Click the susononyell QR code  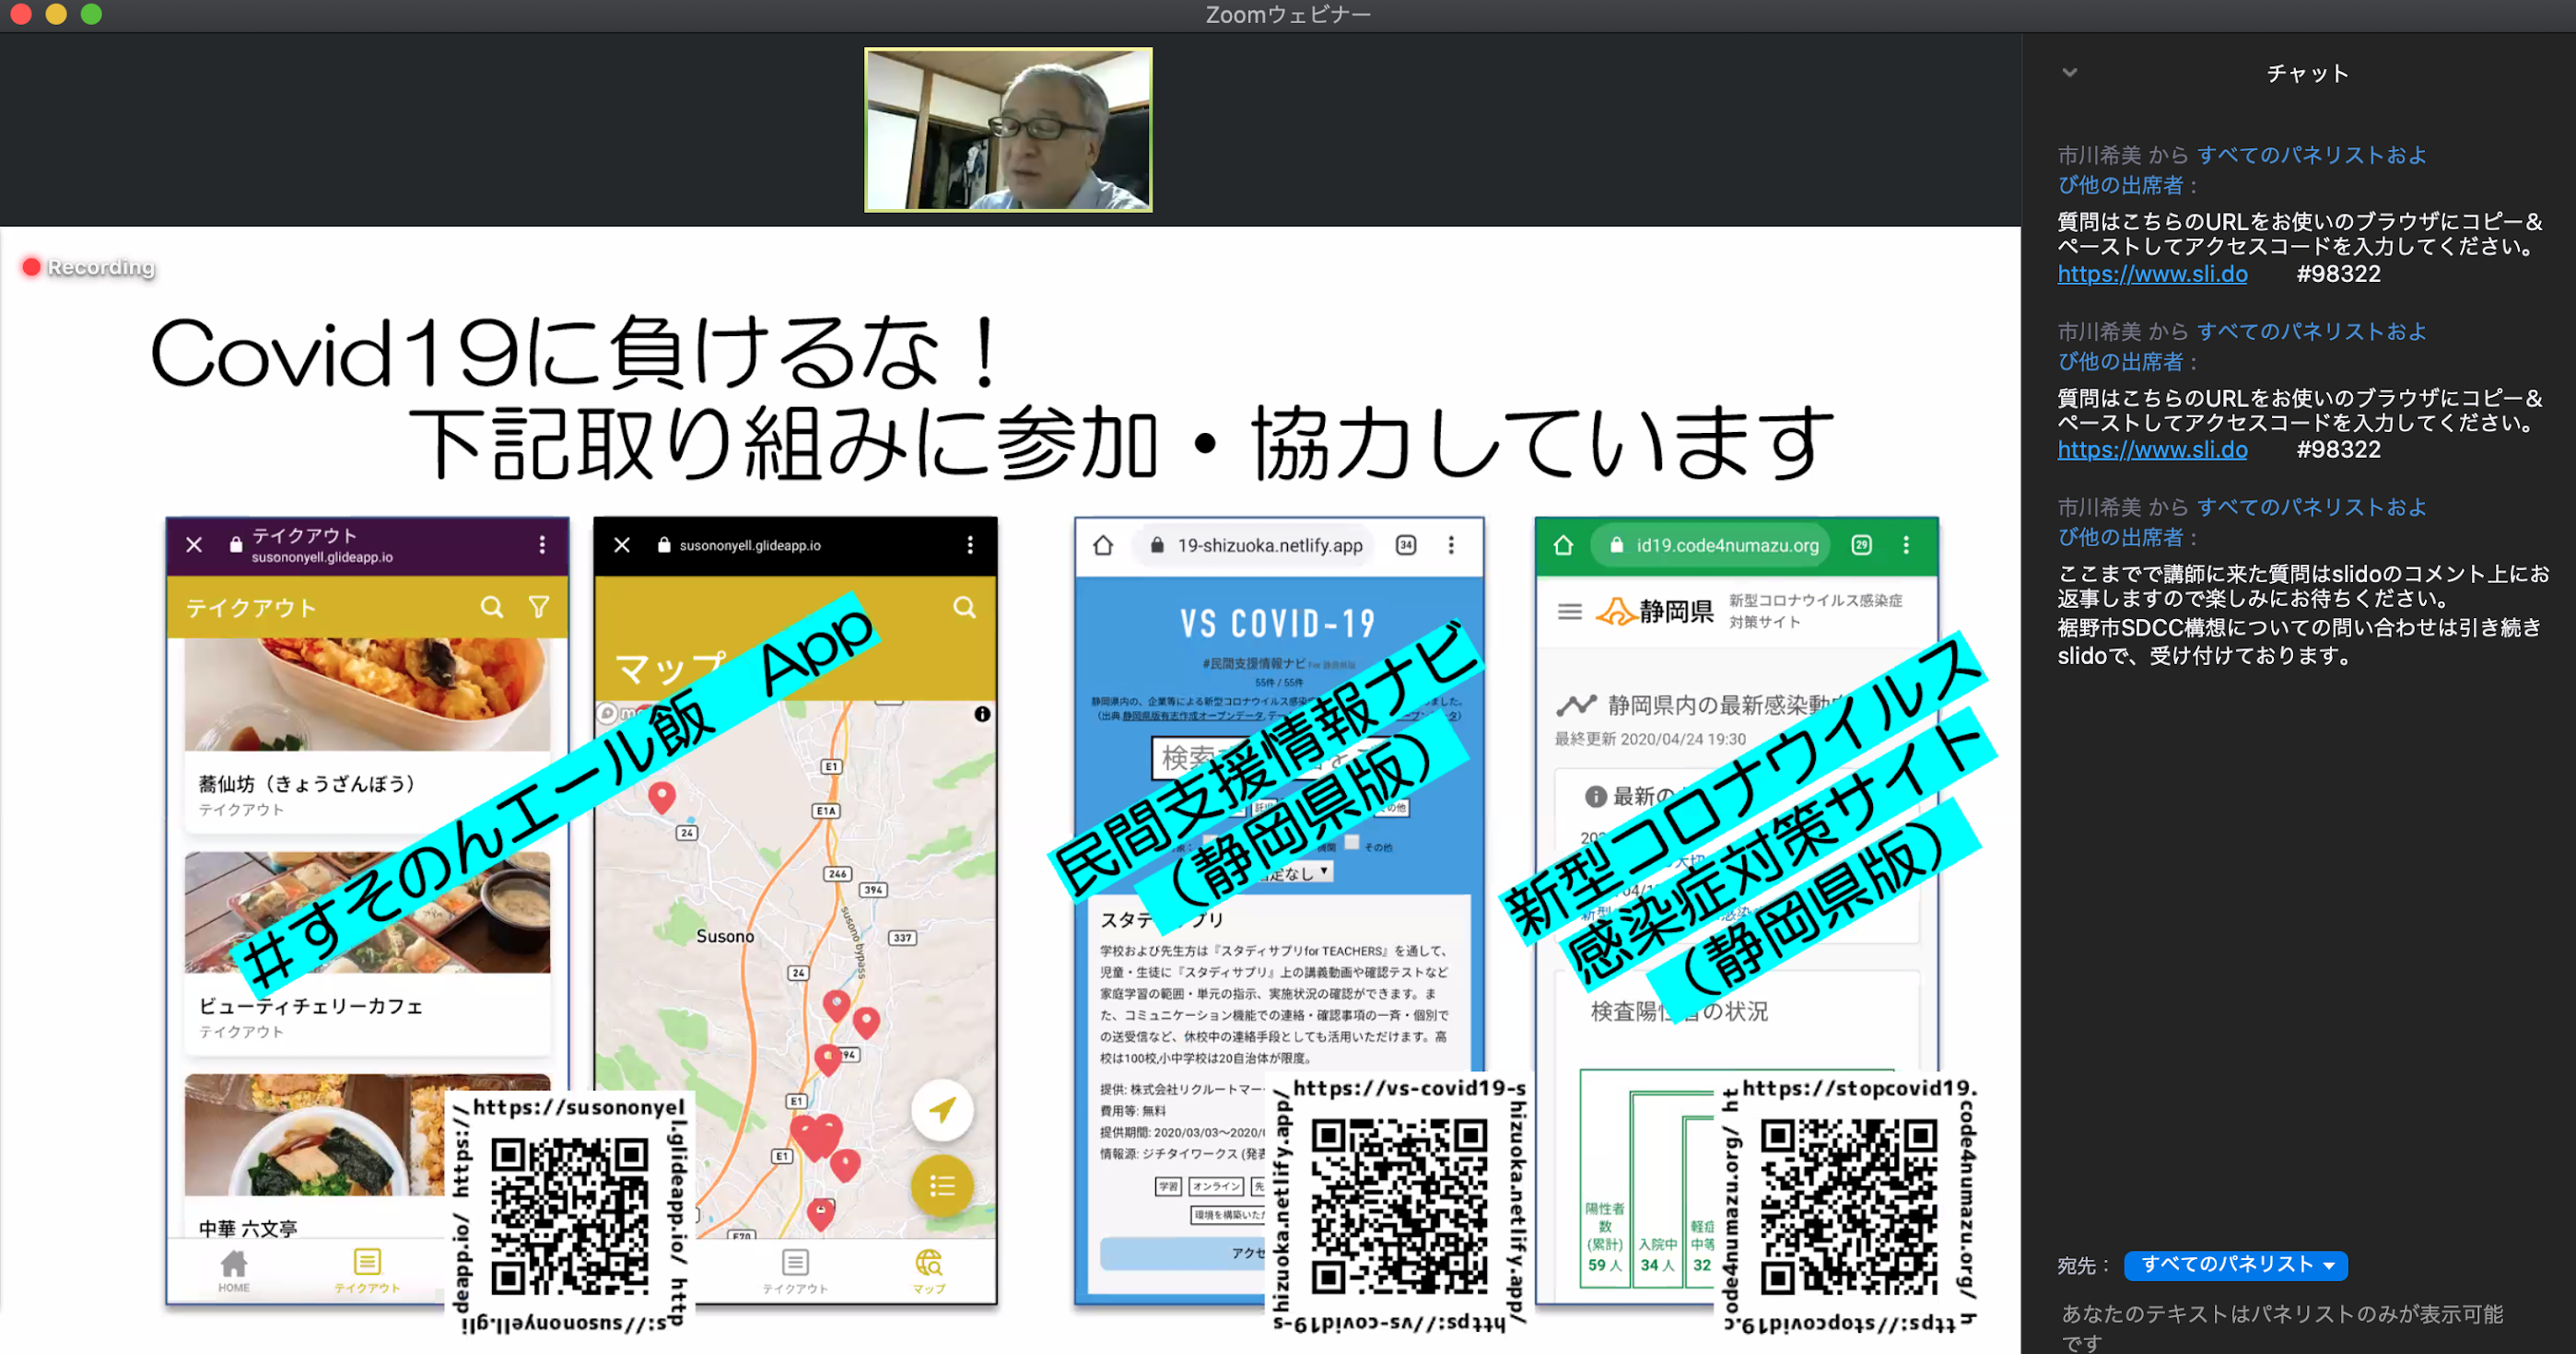tap(570, 1216)
